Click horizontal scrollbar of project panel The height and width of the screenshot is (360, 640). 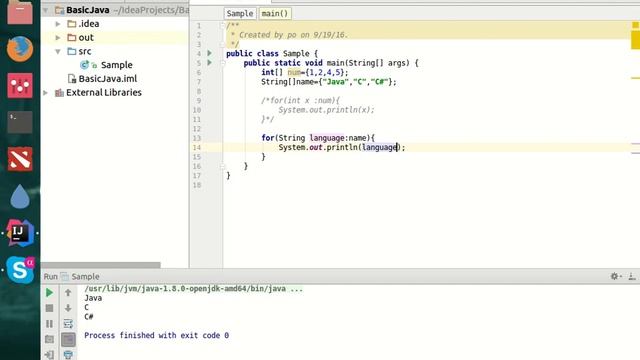(101, 265)
